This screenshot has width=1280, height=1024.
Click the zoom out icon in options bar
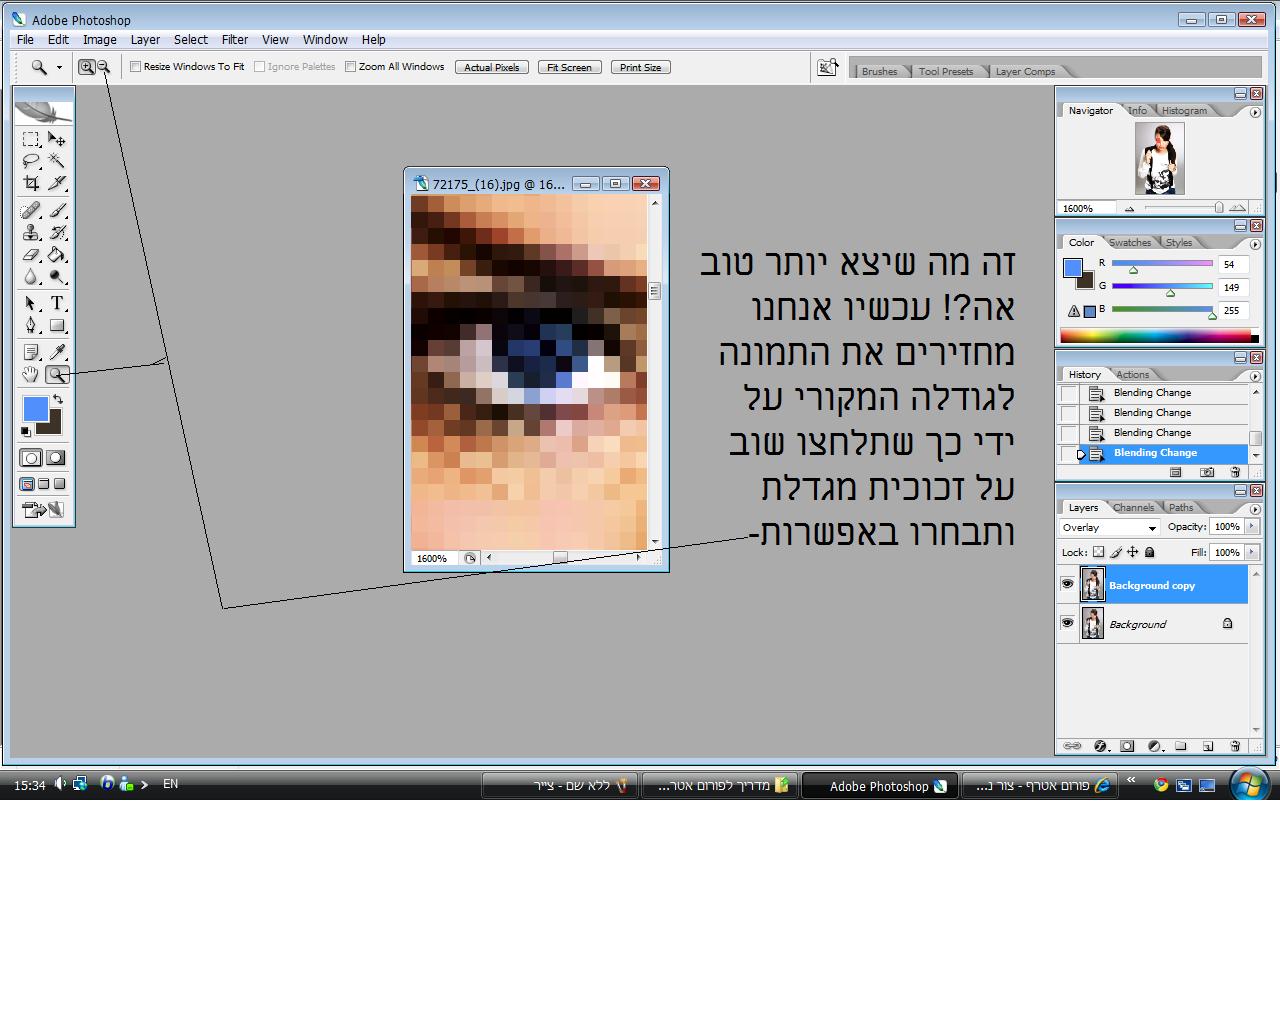(x=103, y=67)
